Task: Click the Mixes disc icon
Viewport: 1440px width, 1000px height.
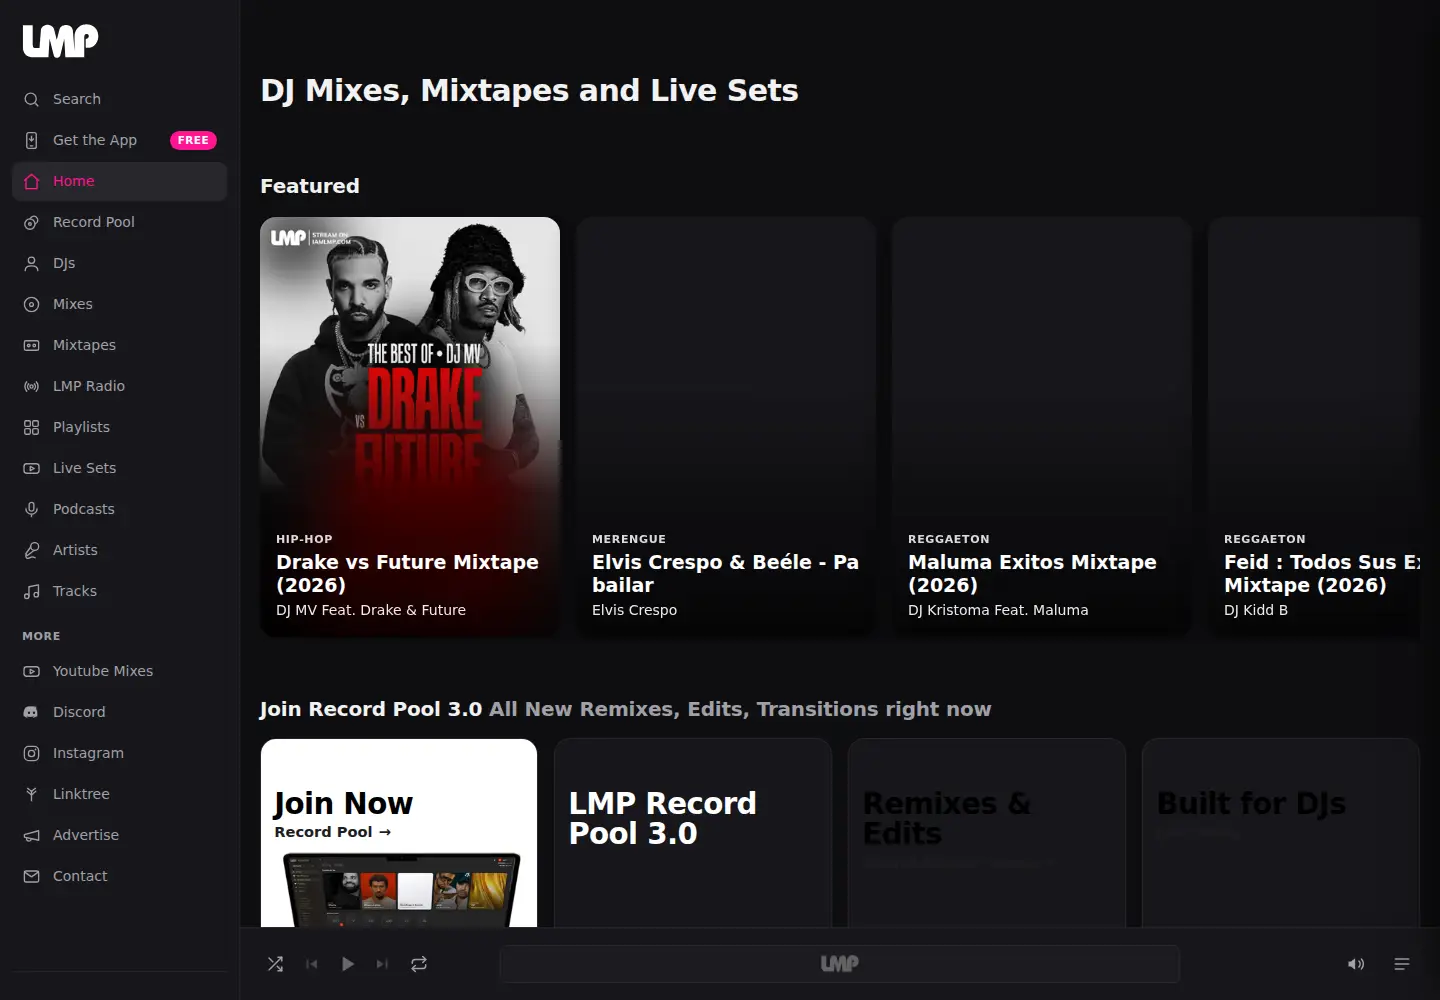Action: coord(32,304)
